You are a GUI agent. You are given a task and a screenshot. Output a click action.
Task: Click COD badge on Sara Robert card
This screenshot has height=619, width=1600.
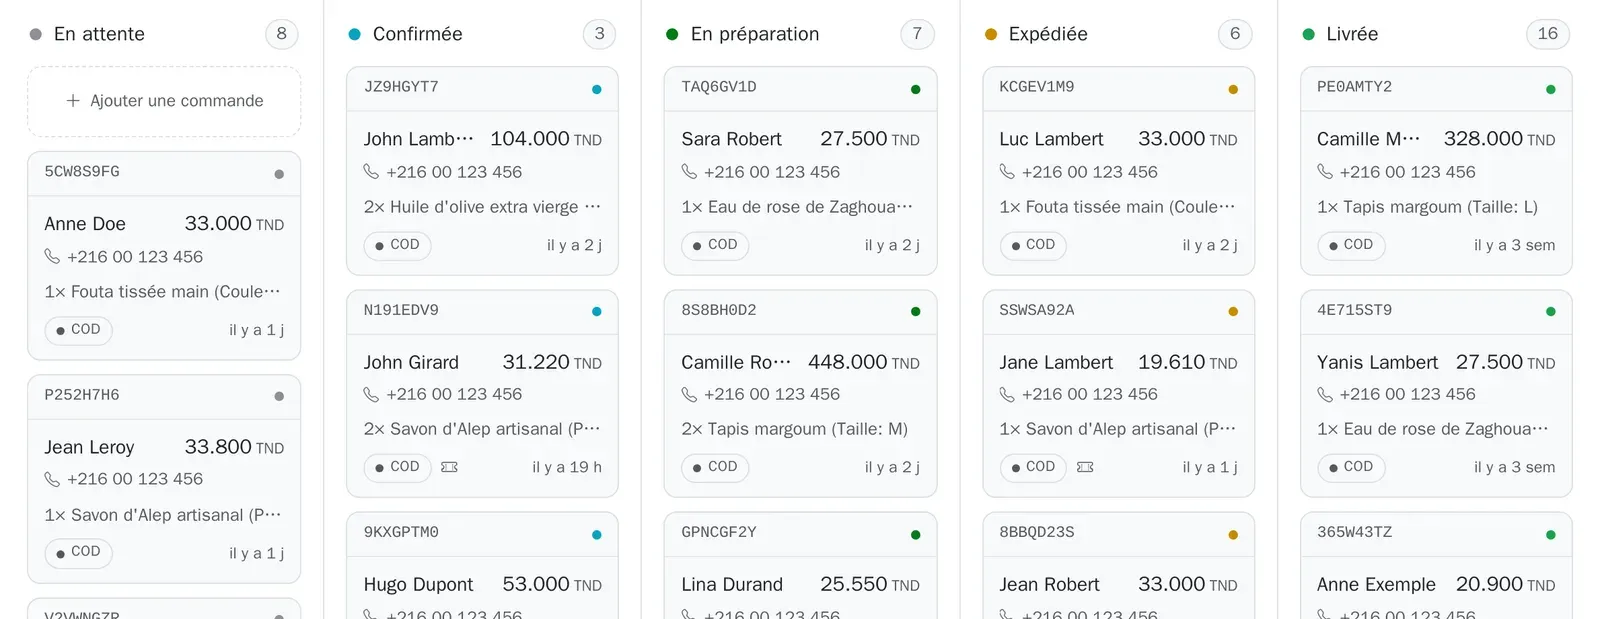[x=715, y=245]
